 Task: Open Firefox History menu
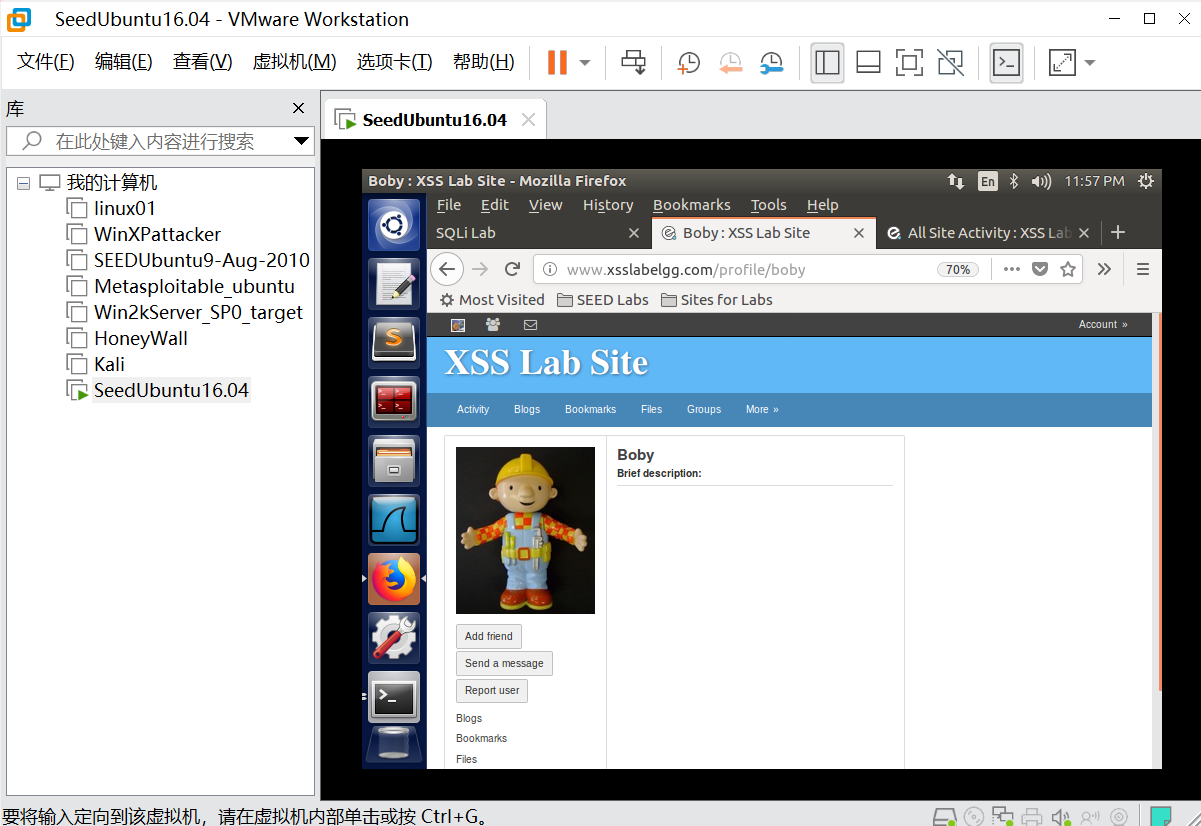608,205
